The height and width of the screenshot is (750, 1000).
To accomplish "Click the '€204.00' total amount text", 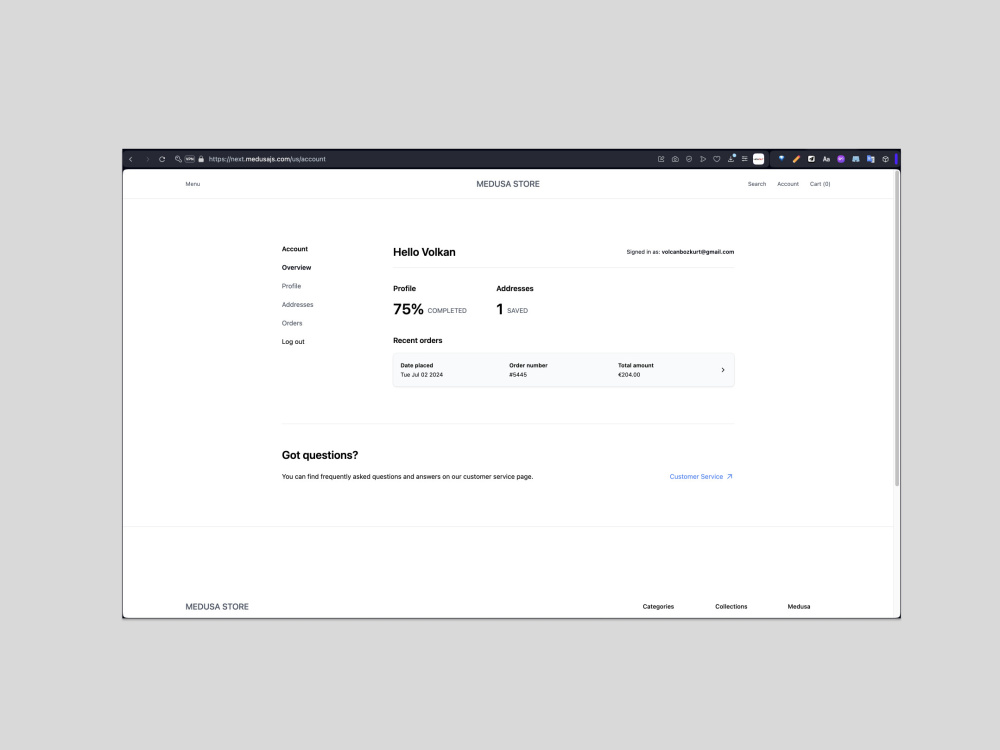I will (x=629, y=375).
